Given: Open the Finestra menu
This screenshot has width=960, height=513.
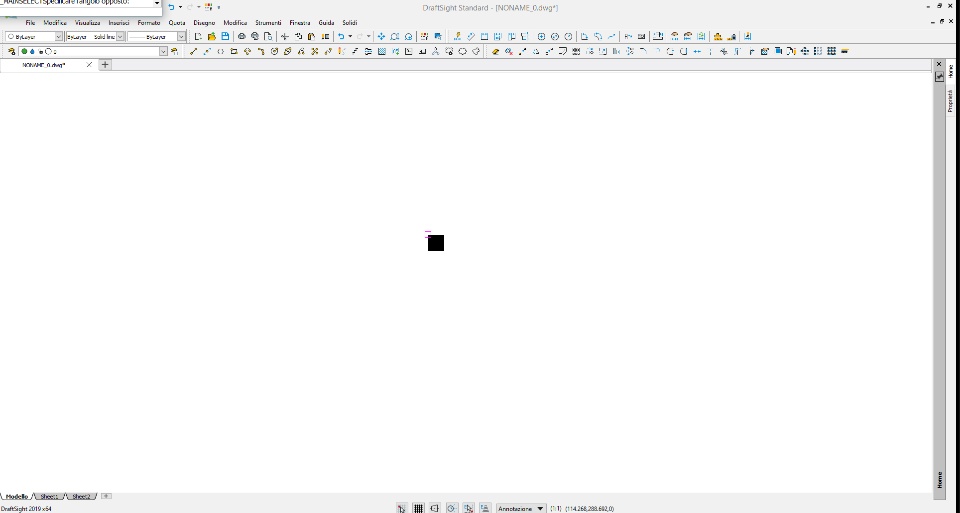Looking at the screenshot, I should coord(300,23).
